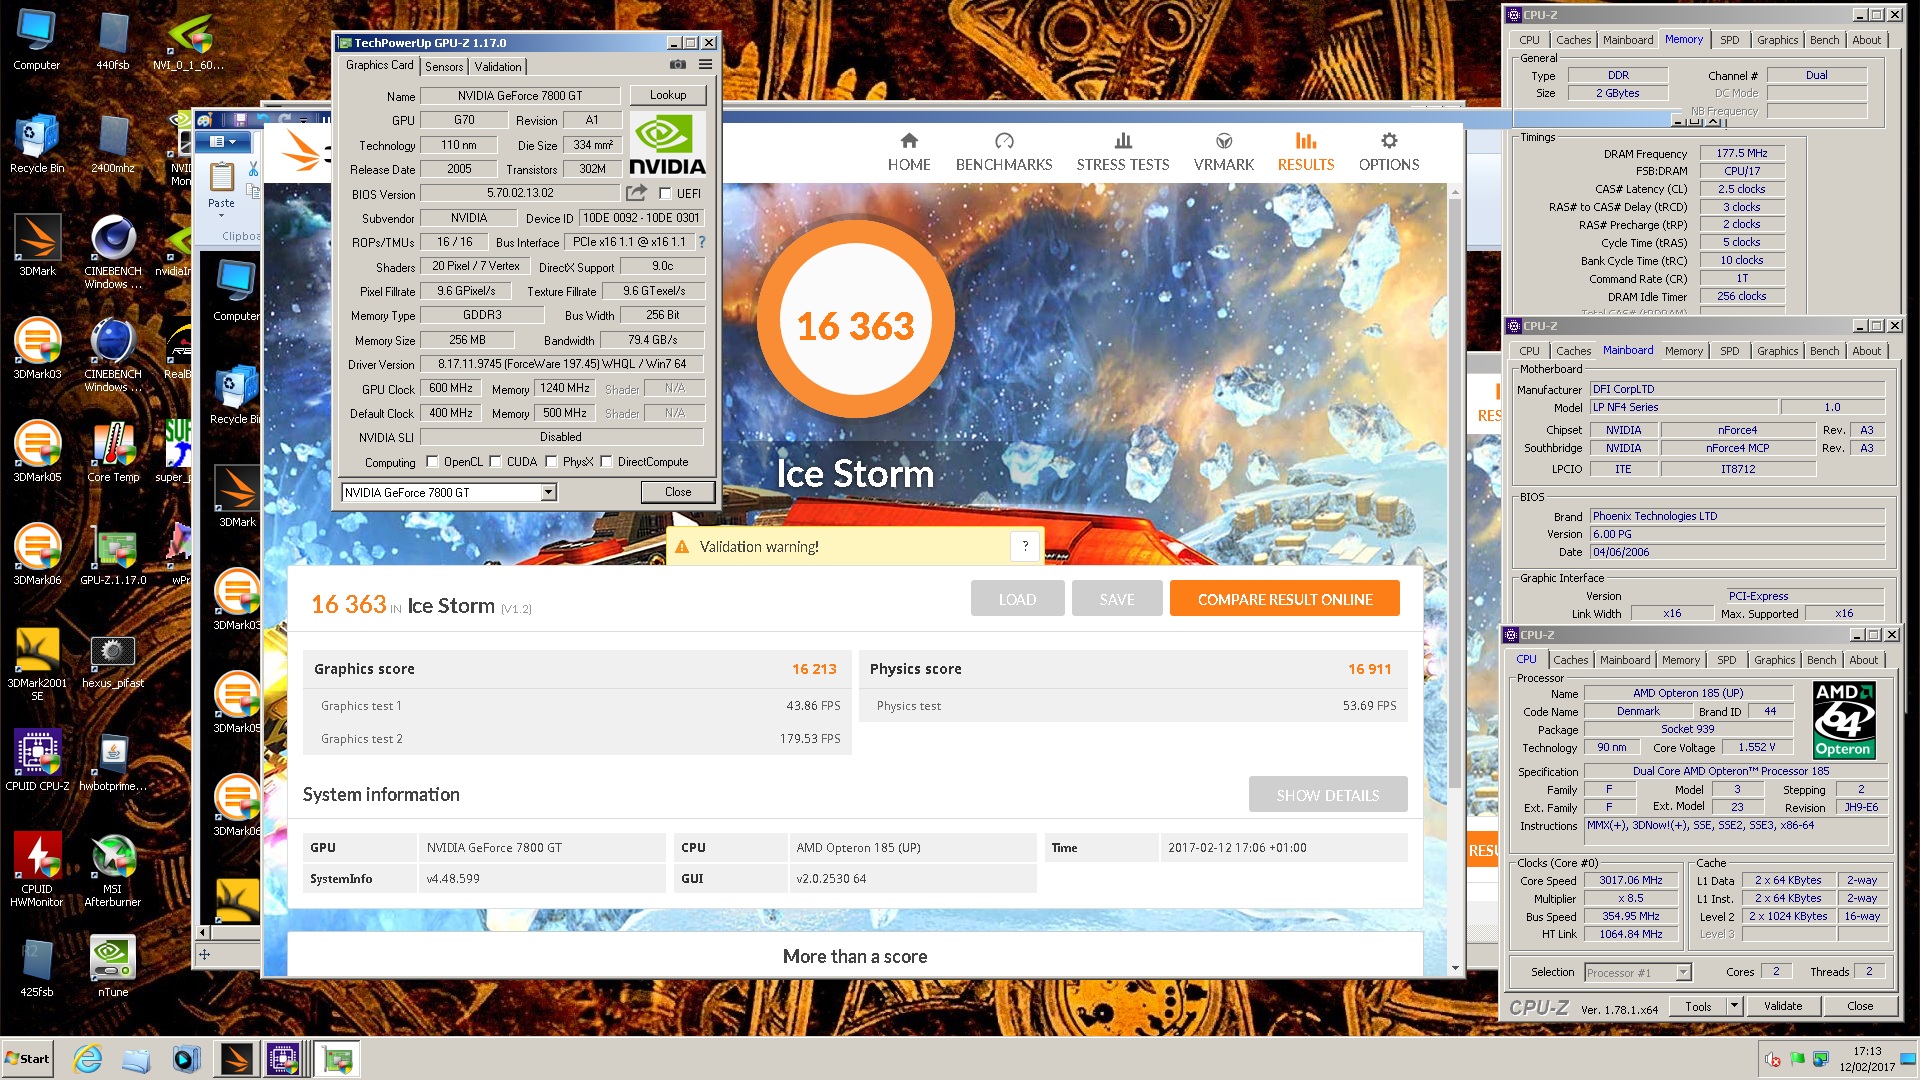Click the Lookup button in GPU-Z
The image size is (1920, 1080).
(667, 95)
